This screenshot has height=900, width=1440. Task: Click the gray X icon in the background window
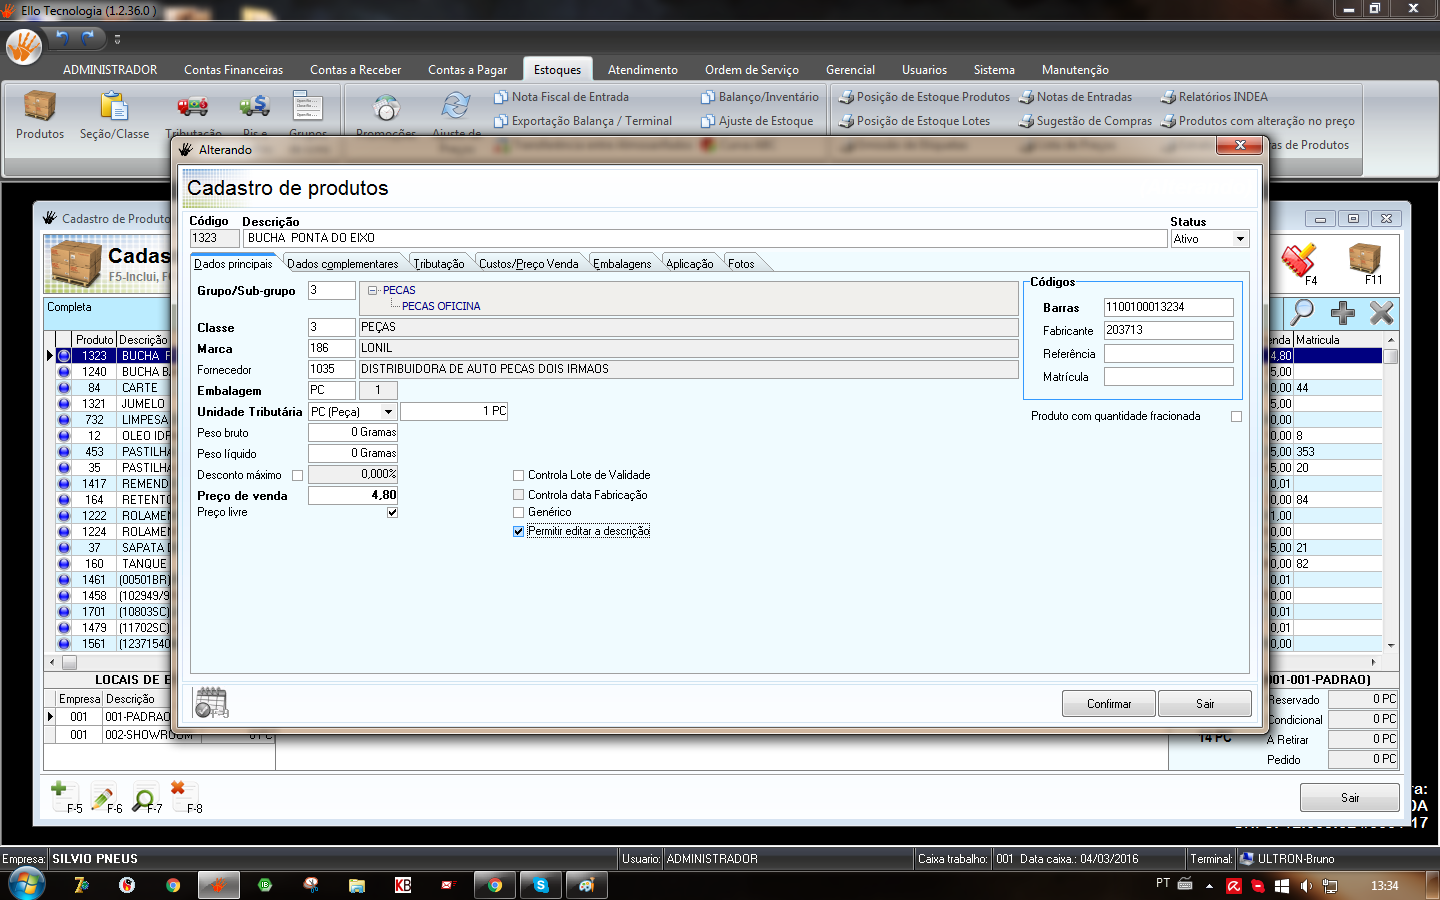click(x=1381, y=313)
